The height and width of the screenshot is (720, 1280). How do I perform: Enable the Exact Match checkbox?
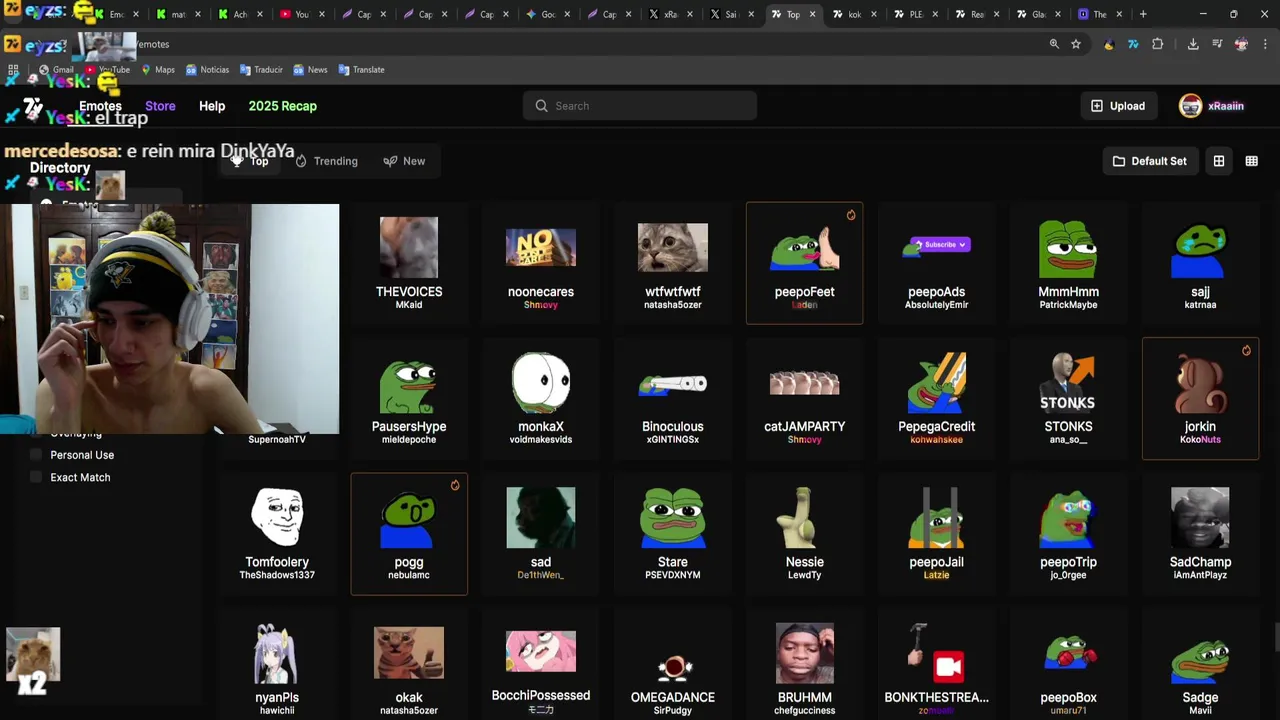tap(36, 477)
